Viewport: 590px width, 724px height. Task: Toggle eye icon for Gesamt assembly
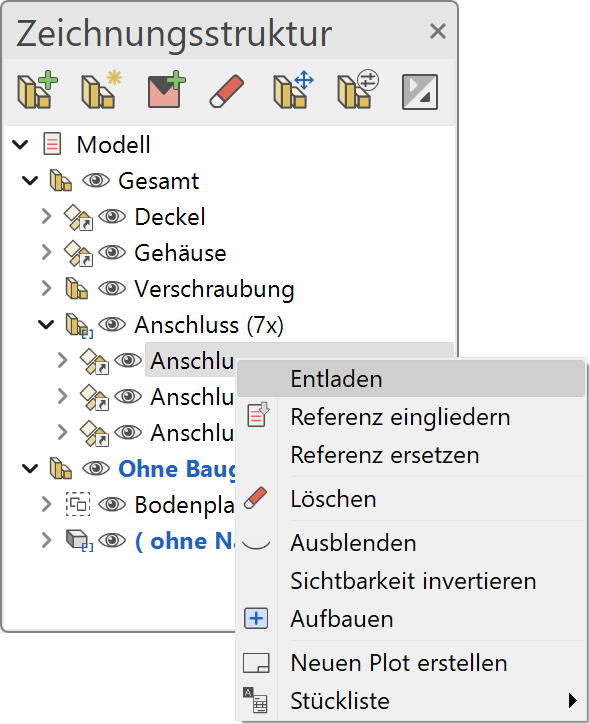click(x=96, y=180)
